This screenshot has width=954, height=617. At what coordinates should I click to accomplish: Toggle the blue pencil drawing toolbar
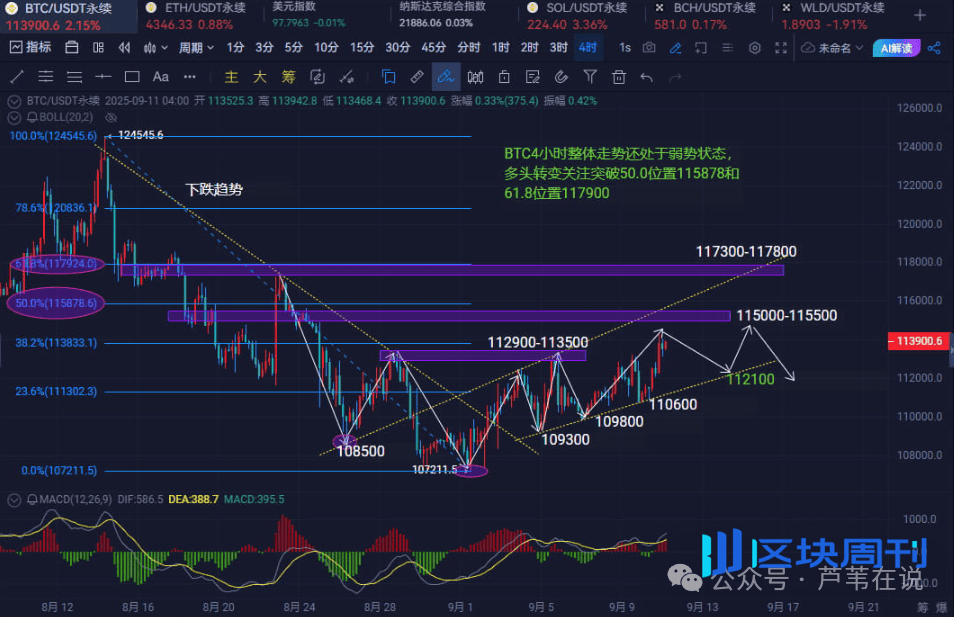[x=675, y=47]
